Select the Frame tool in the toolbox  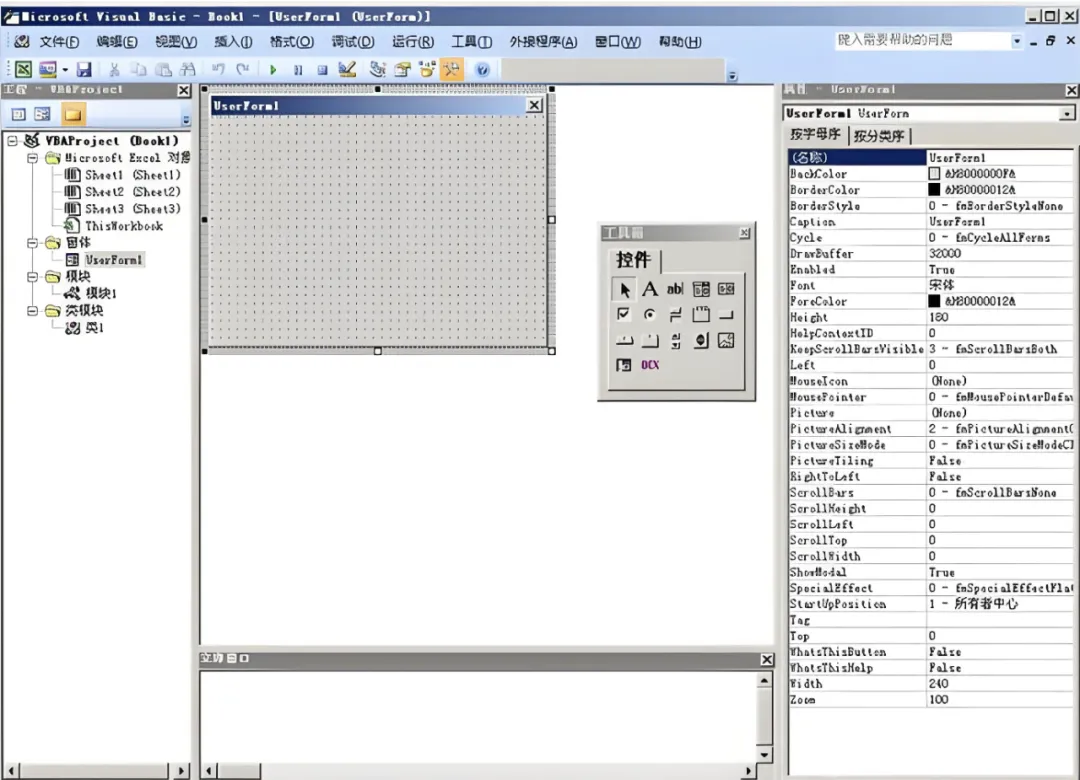click(x=701, y=315)
